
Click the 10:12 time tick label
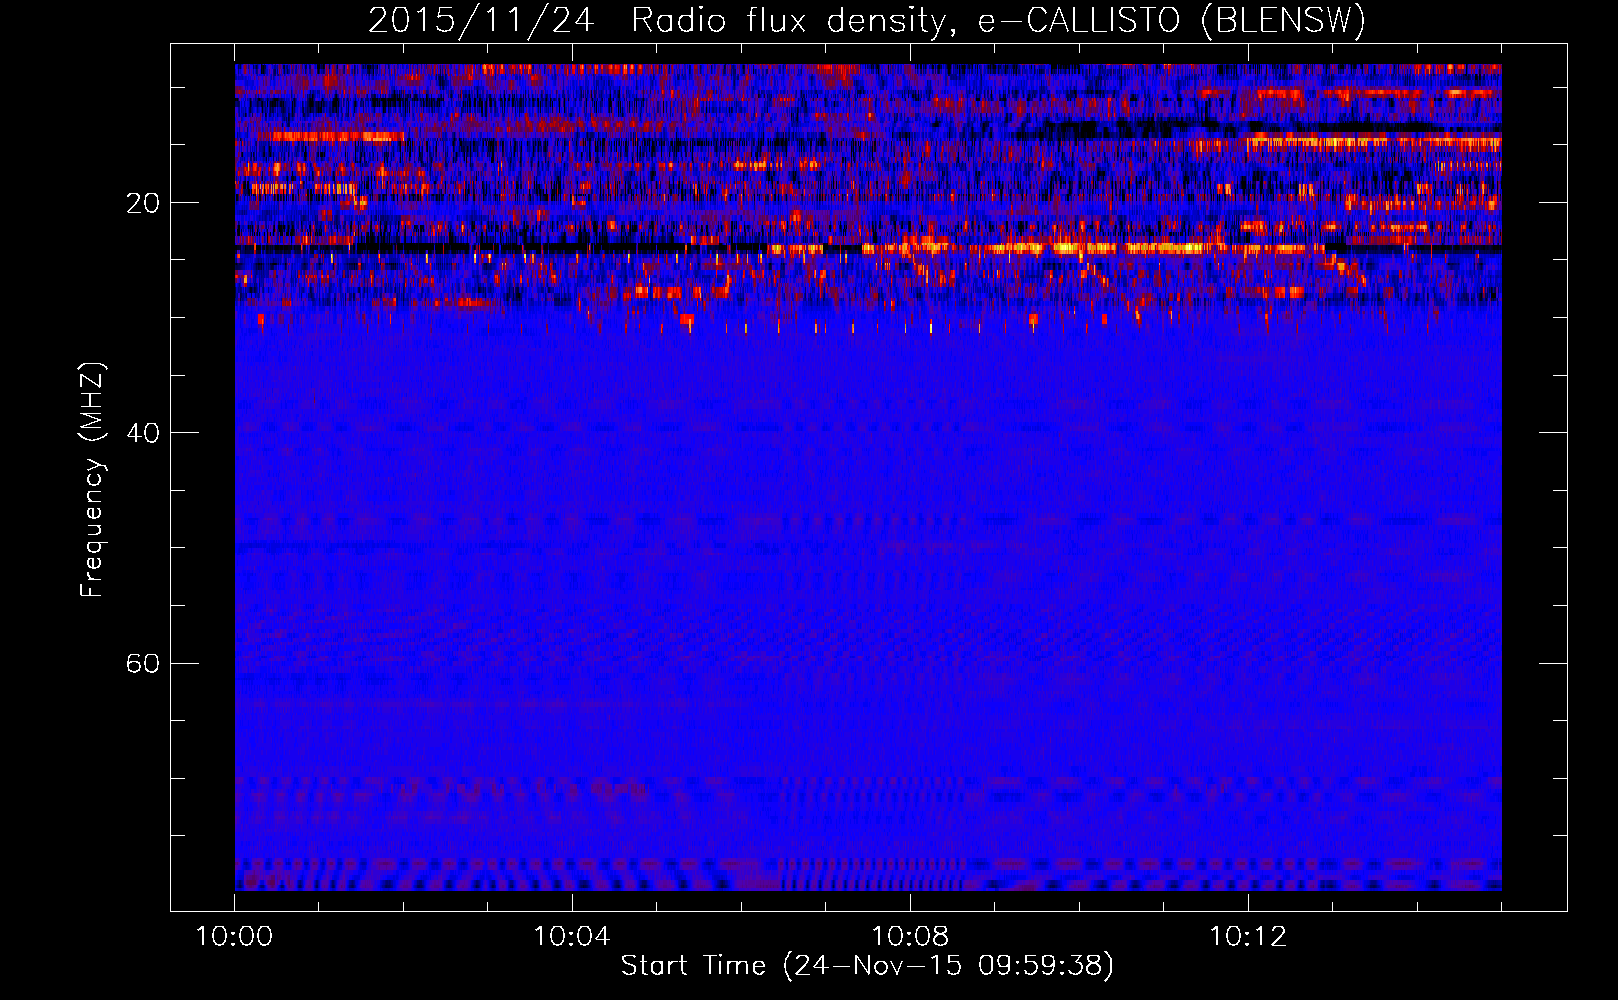(1248, 936)
